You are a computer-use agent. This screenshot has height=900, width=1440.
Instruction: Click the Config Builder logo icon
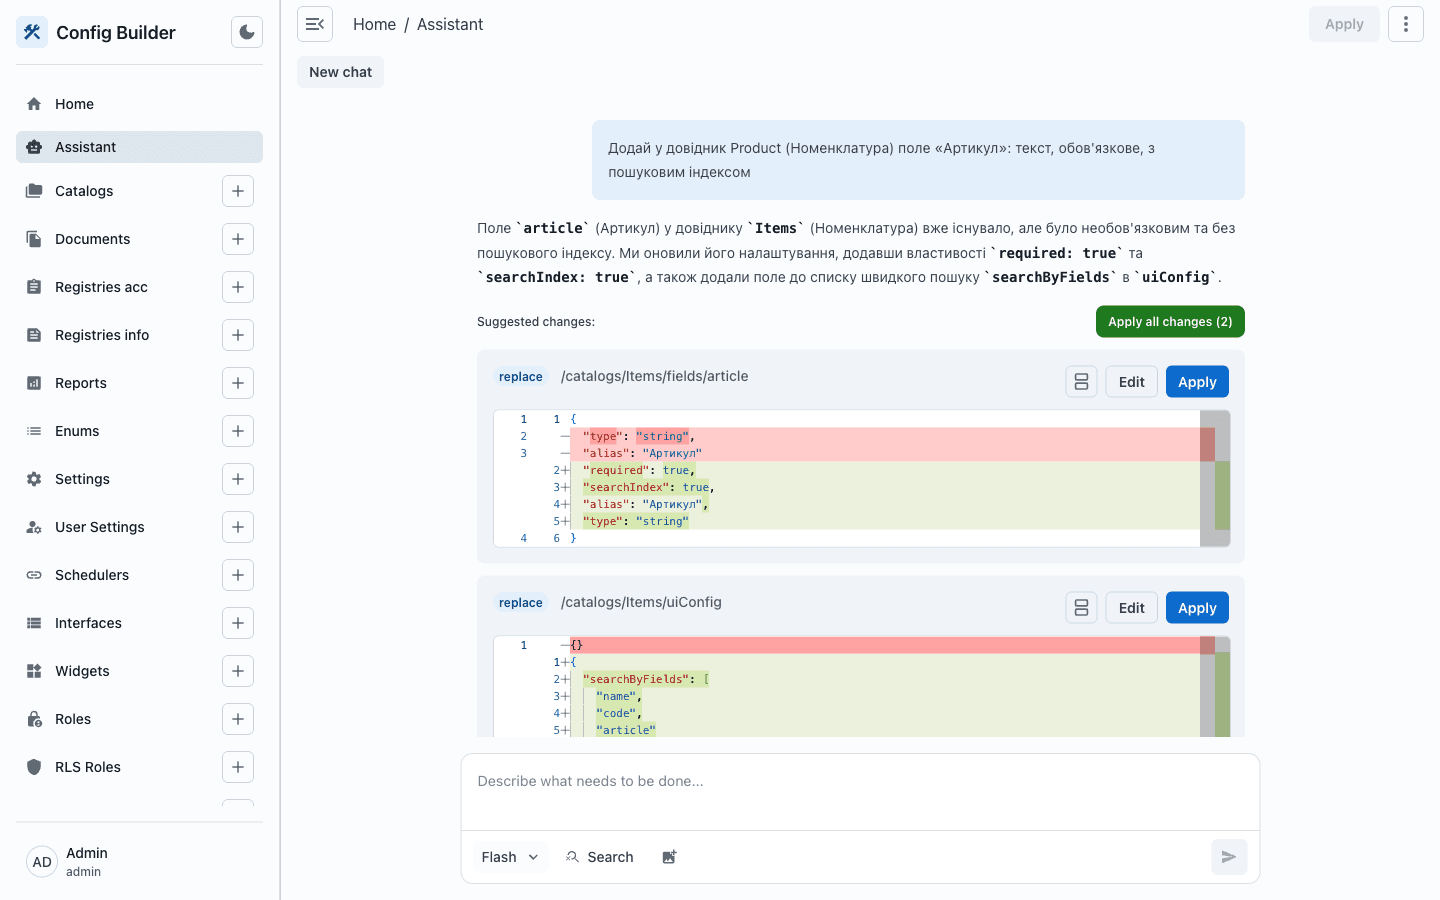pos(32,32)
